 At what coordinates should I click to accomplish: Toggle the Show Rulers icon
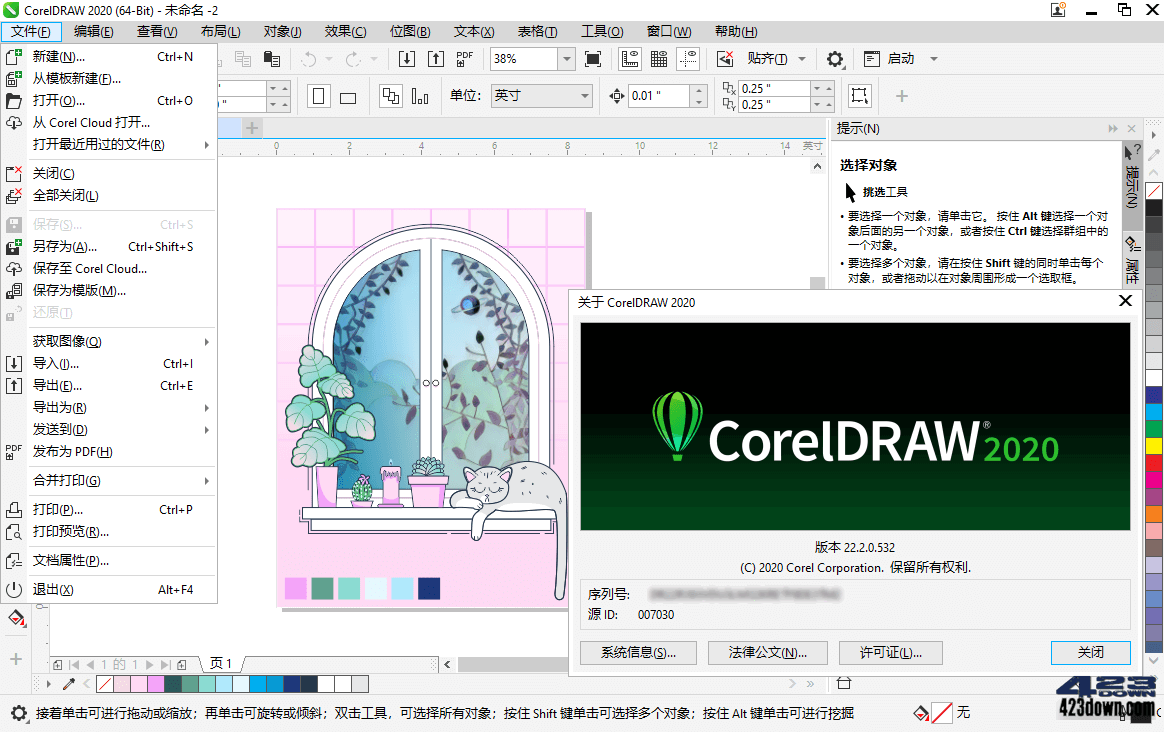(x=630, y=59)
